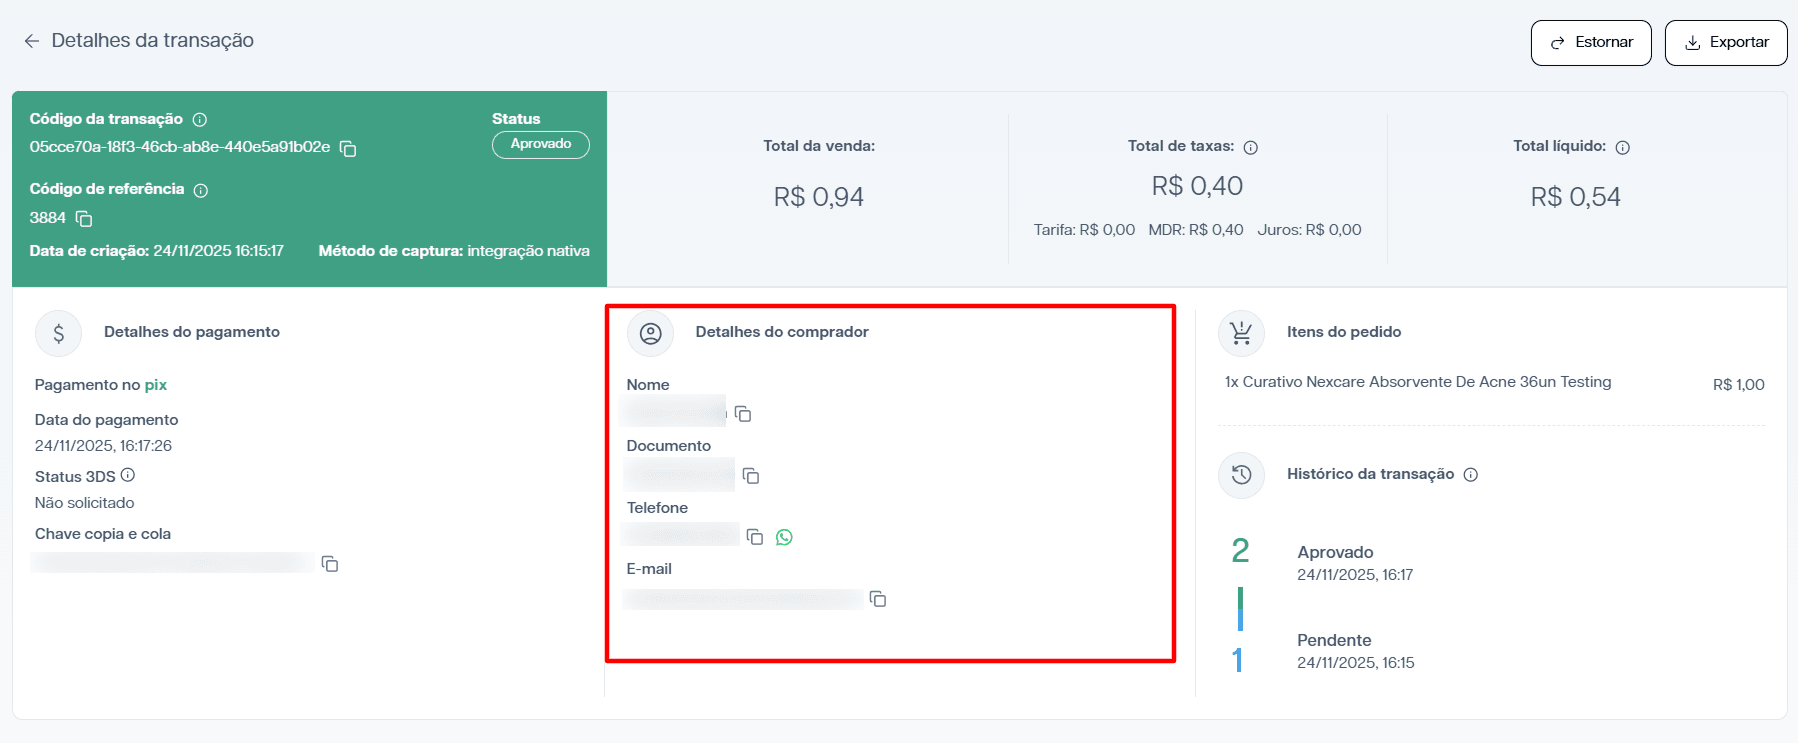This screenshot has width=1798, height=743.
Task: Show info about Código da transação
Action: tap(200, 120)
